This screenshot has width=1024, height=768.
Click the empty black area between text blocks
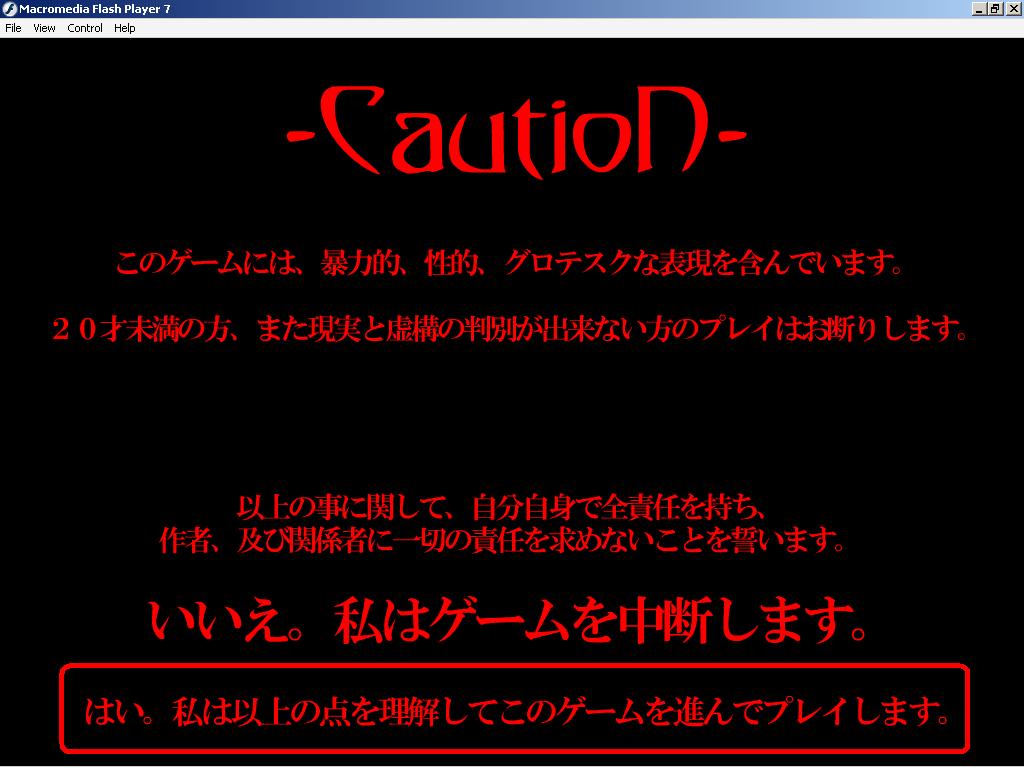(x=512, y=420)
